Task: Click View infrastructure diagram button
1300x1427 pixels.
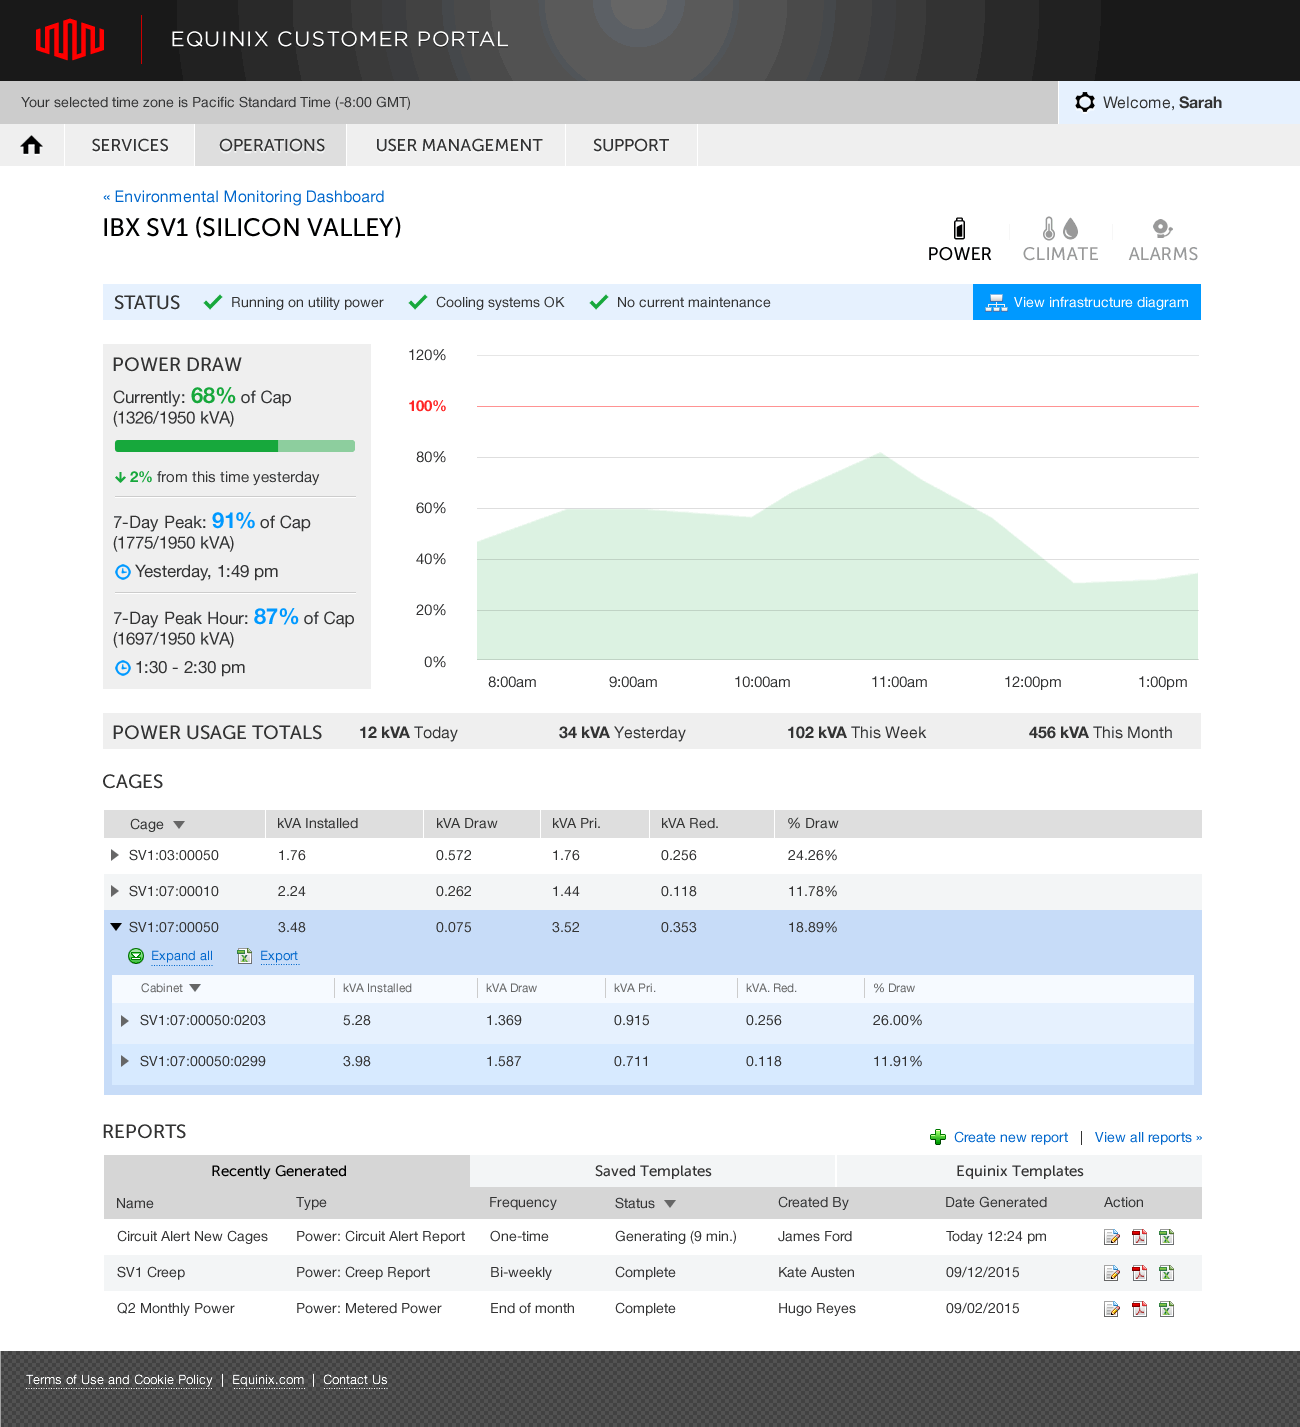Action: 1087,302
